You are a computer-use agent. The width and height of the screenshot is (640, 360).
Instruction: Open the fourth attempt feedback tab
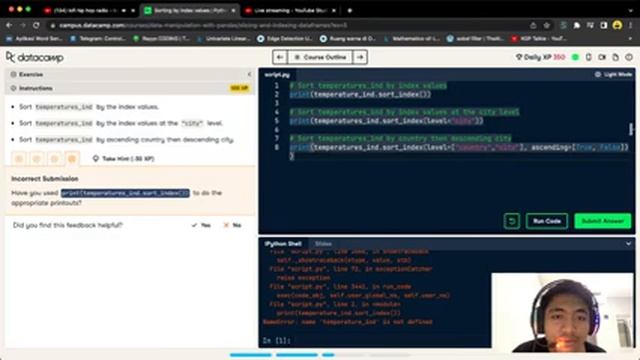72,159
